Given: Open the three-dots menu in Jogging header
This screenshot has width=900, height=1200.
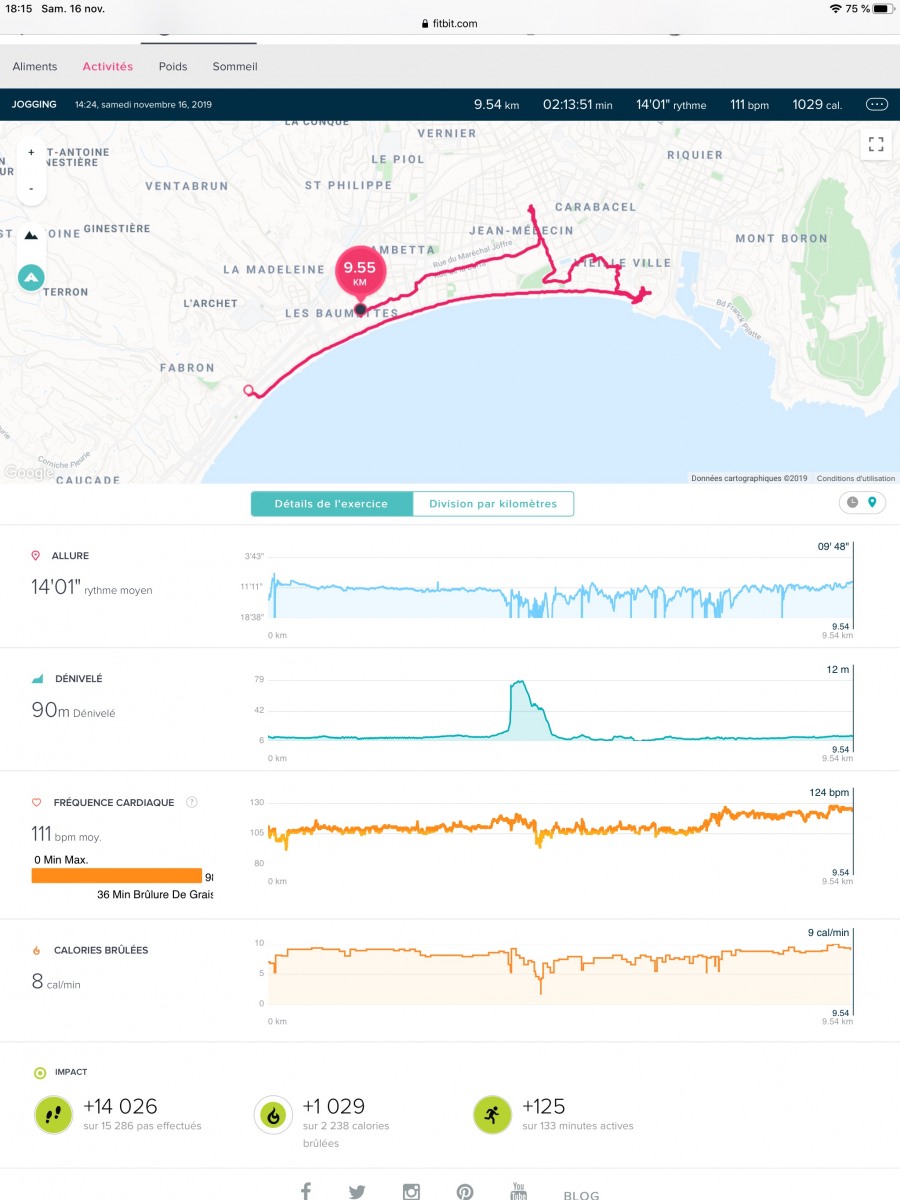Looking at the screenshot, I should click(x=877, y=104).
